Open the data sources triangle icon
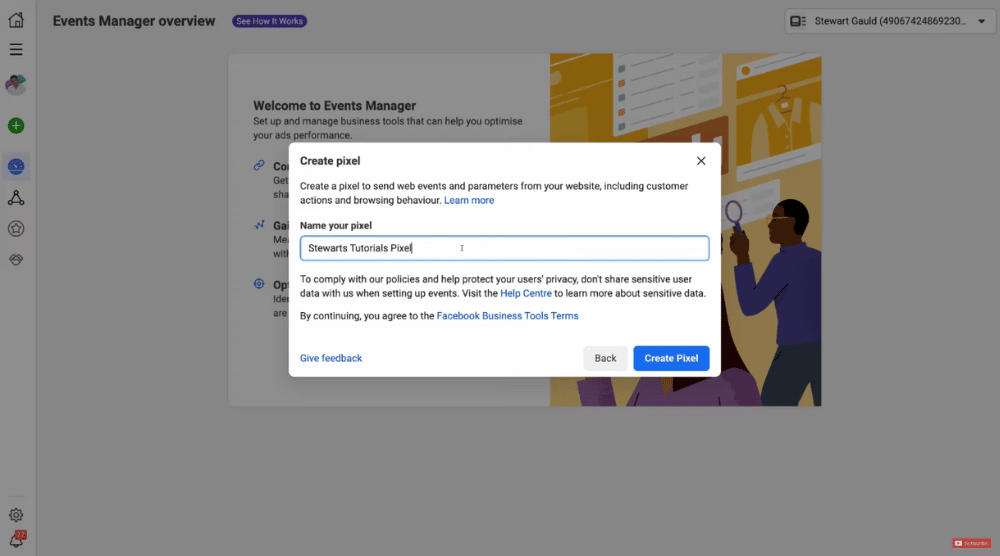 pos(16,198)
